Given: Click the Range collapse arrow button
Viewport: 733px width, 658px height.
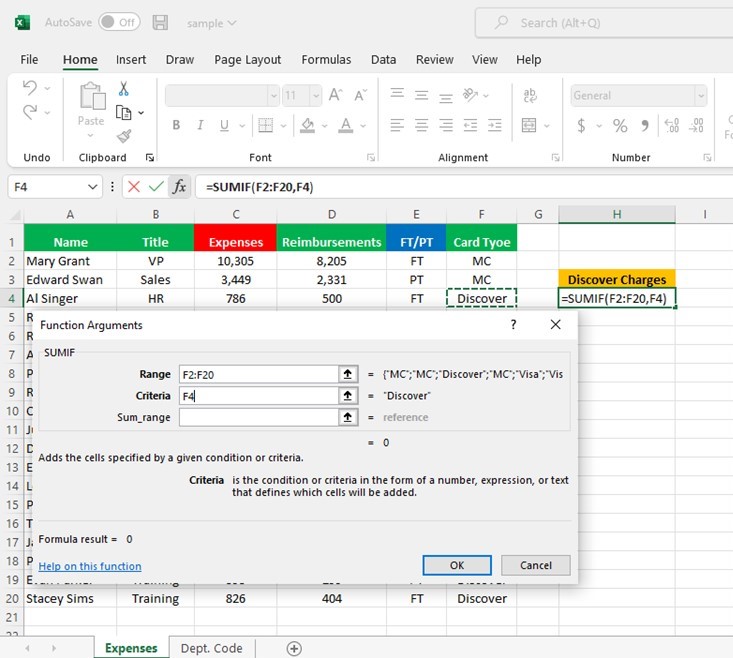Looking at the screenshot, I should [x=348, y=374].
